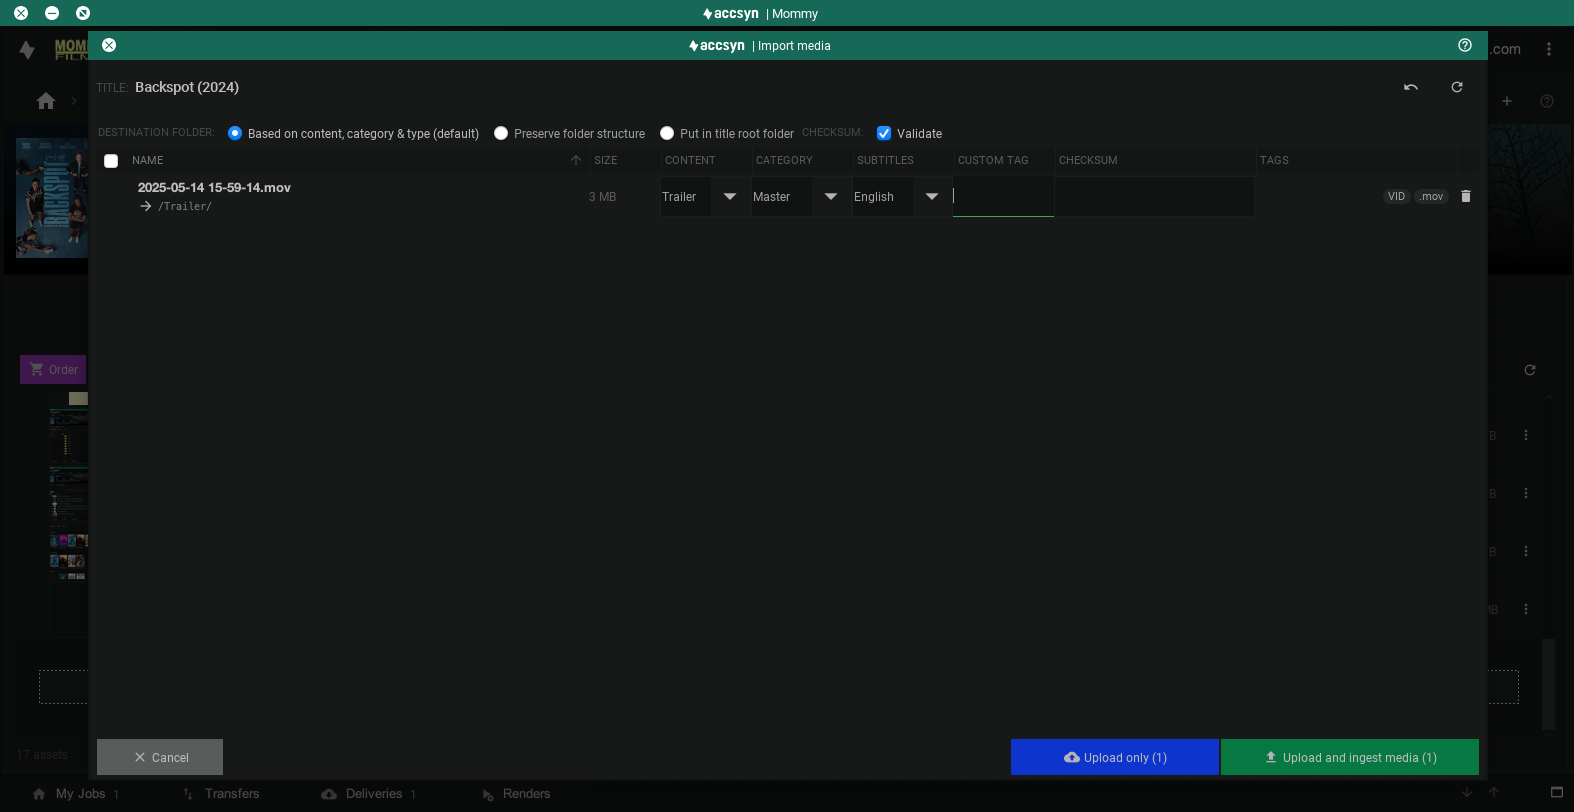Click the sort arrow in Name column

576,160
